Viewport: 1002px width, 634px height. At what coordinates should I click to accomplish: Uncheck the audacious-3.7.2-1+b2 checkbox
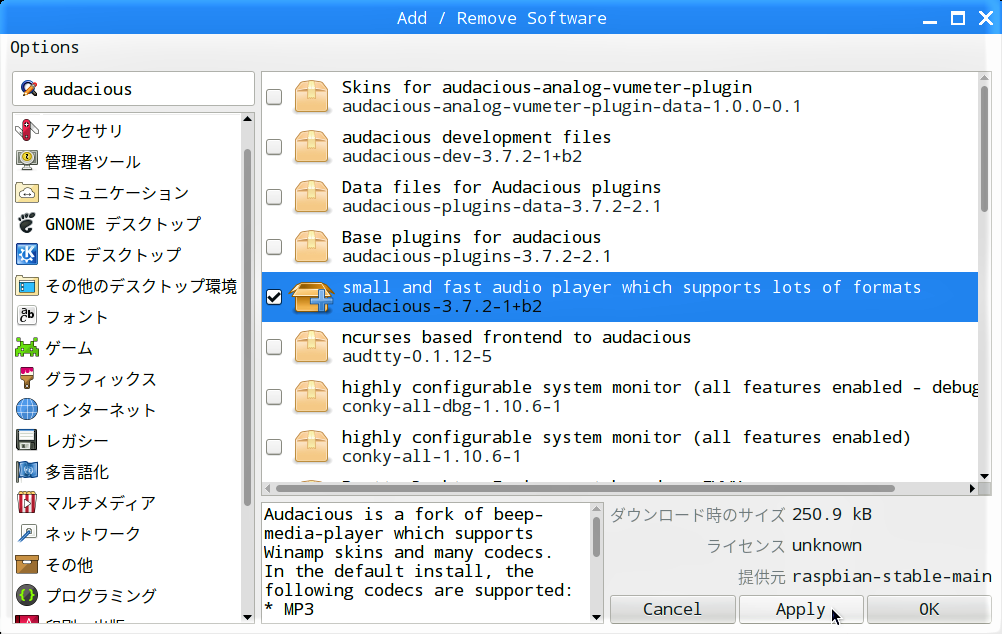click(x=274, y=297)
